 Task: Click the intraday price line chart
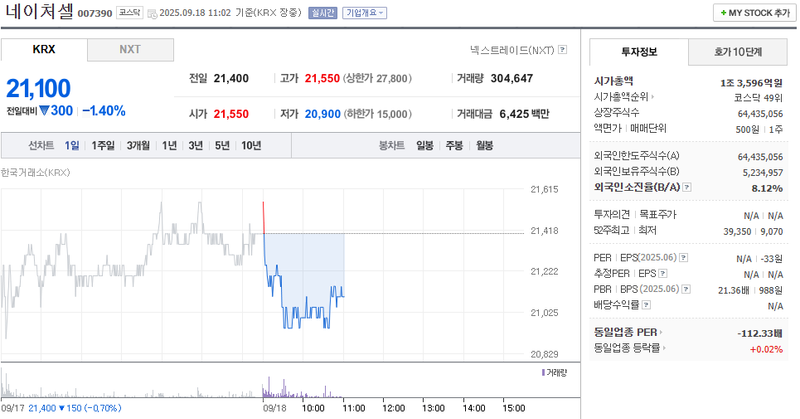tap(263, 272)
